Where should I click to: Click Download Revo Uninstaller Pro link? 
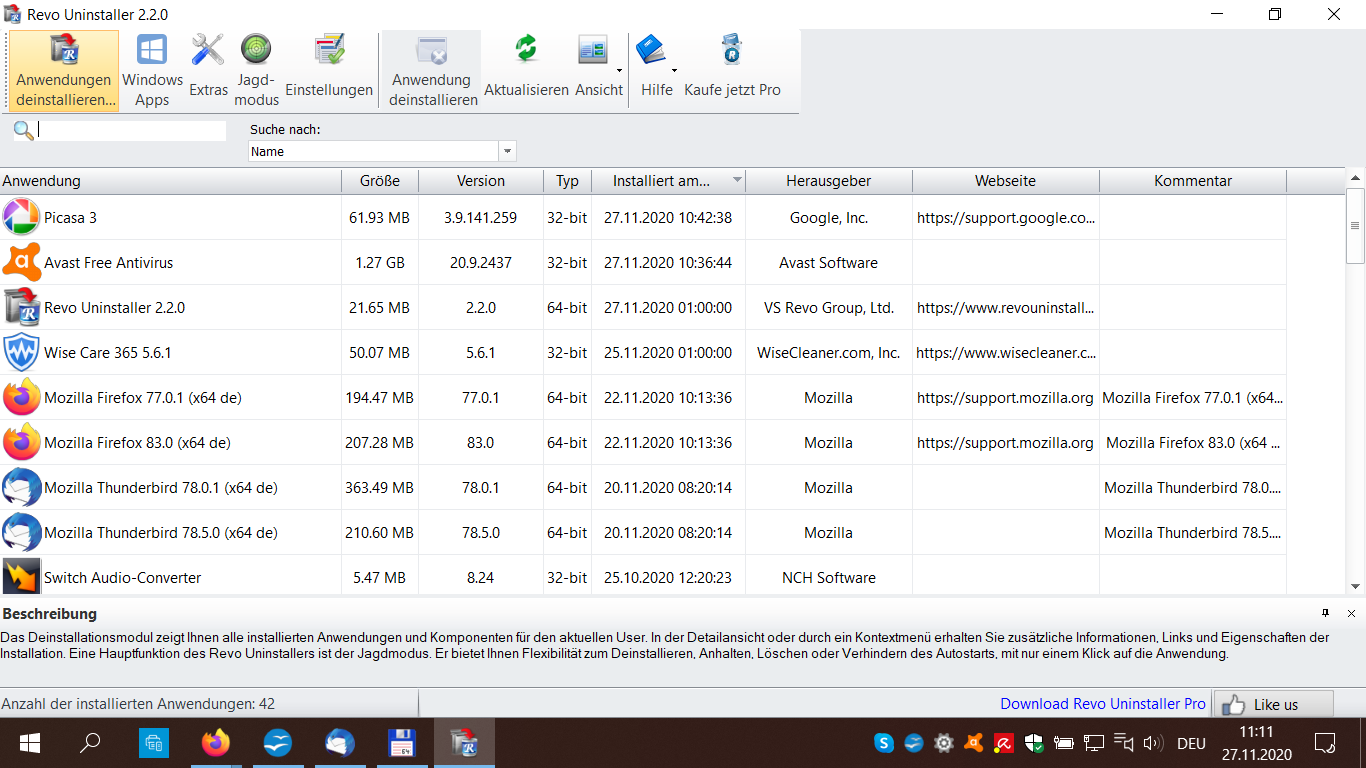click(1103, 704)
